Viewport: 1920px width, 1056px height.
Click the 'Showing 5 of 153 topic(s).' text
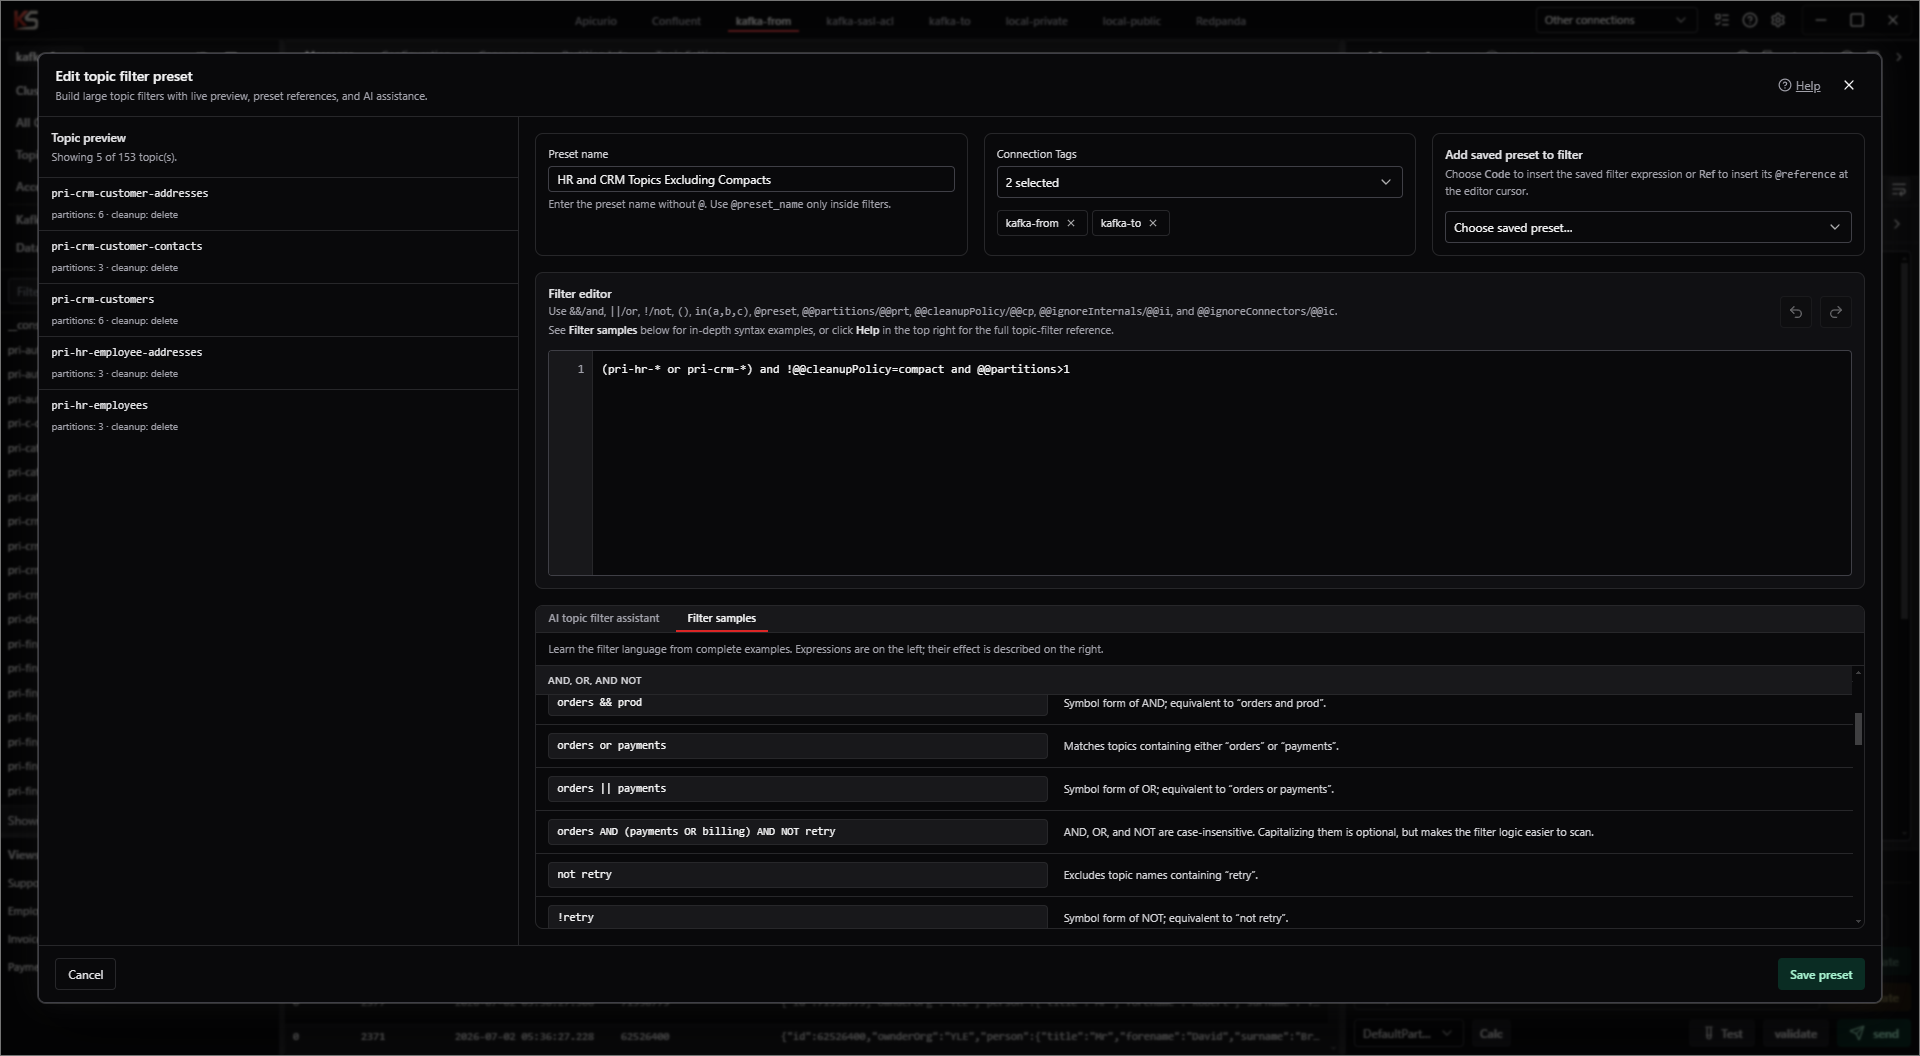(114, 157)
